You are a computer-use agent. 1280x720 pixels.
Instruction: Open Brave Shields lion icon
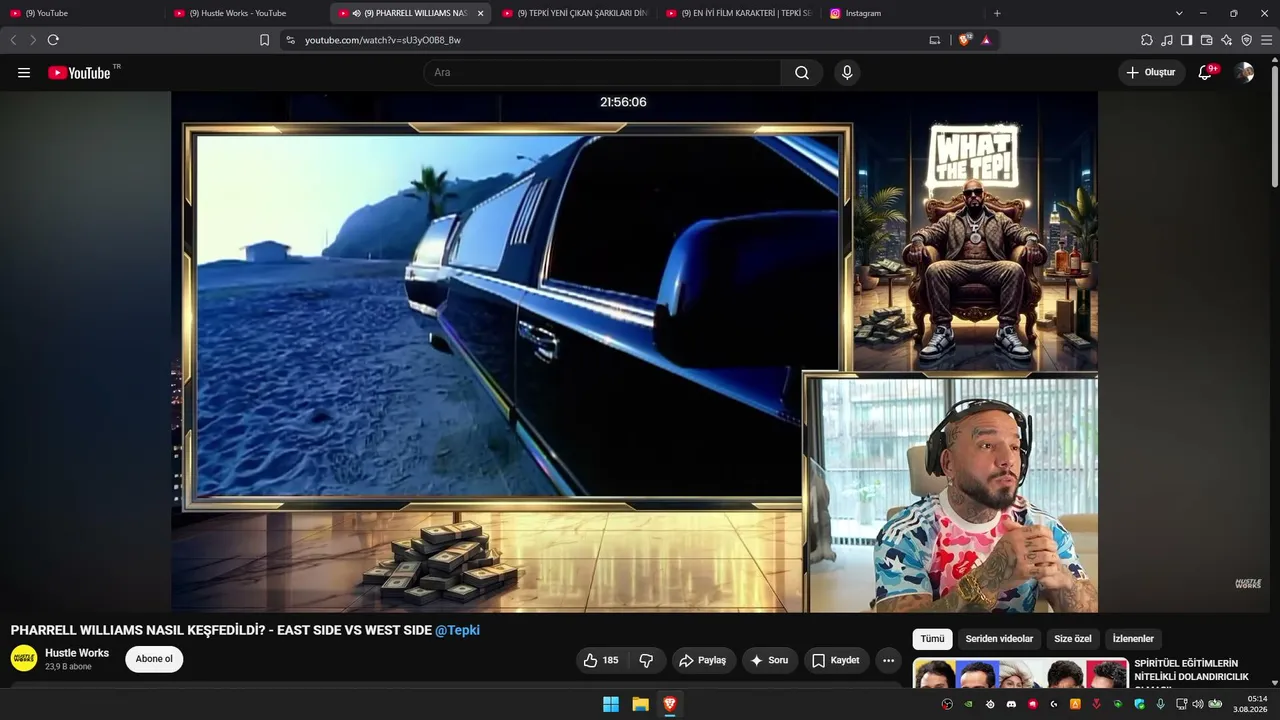pyautogui.click(x=965, y=40)
